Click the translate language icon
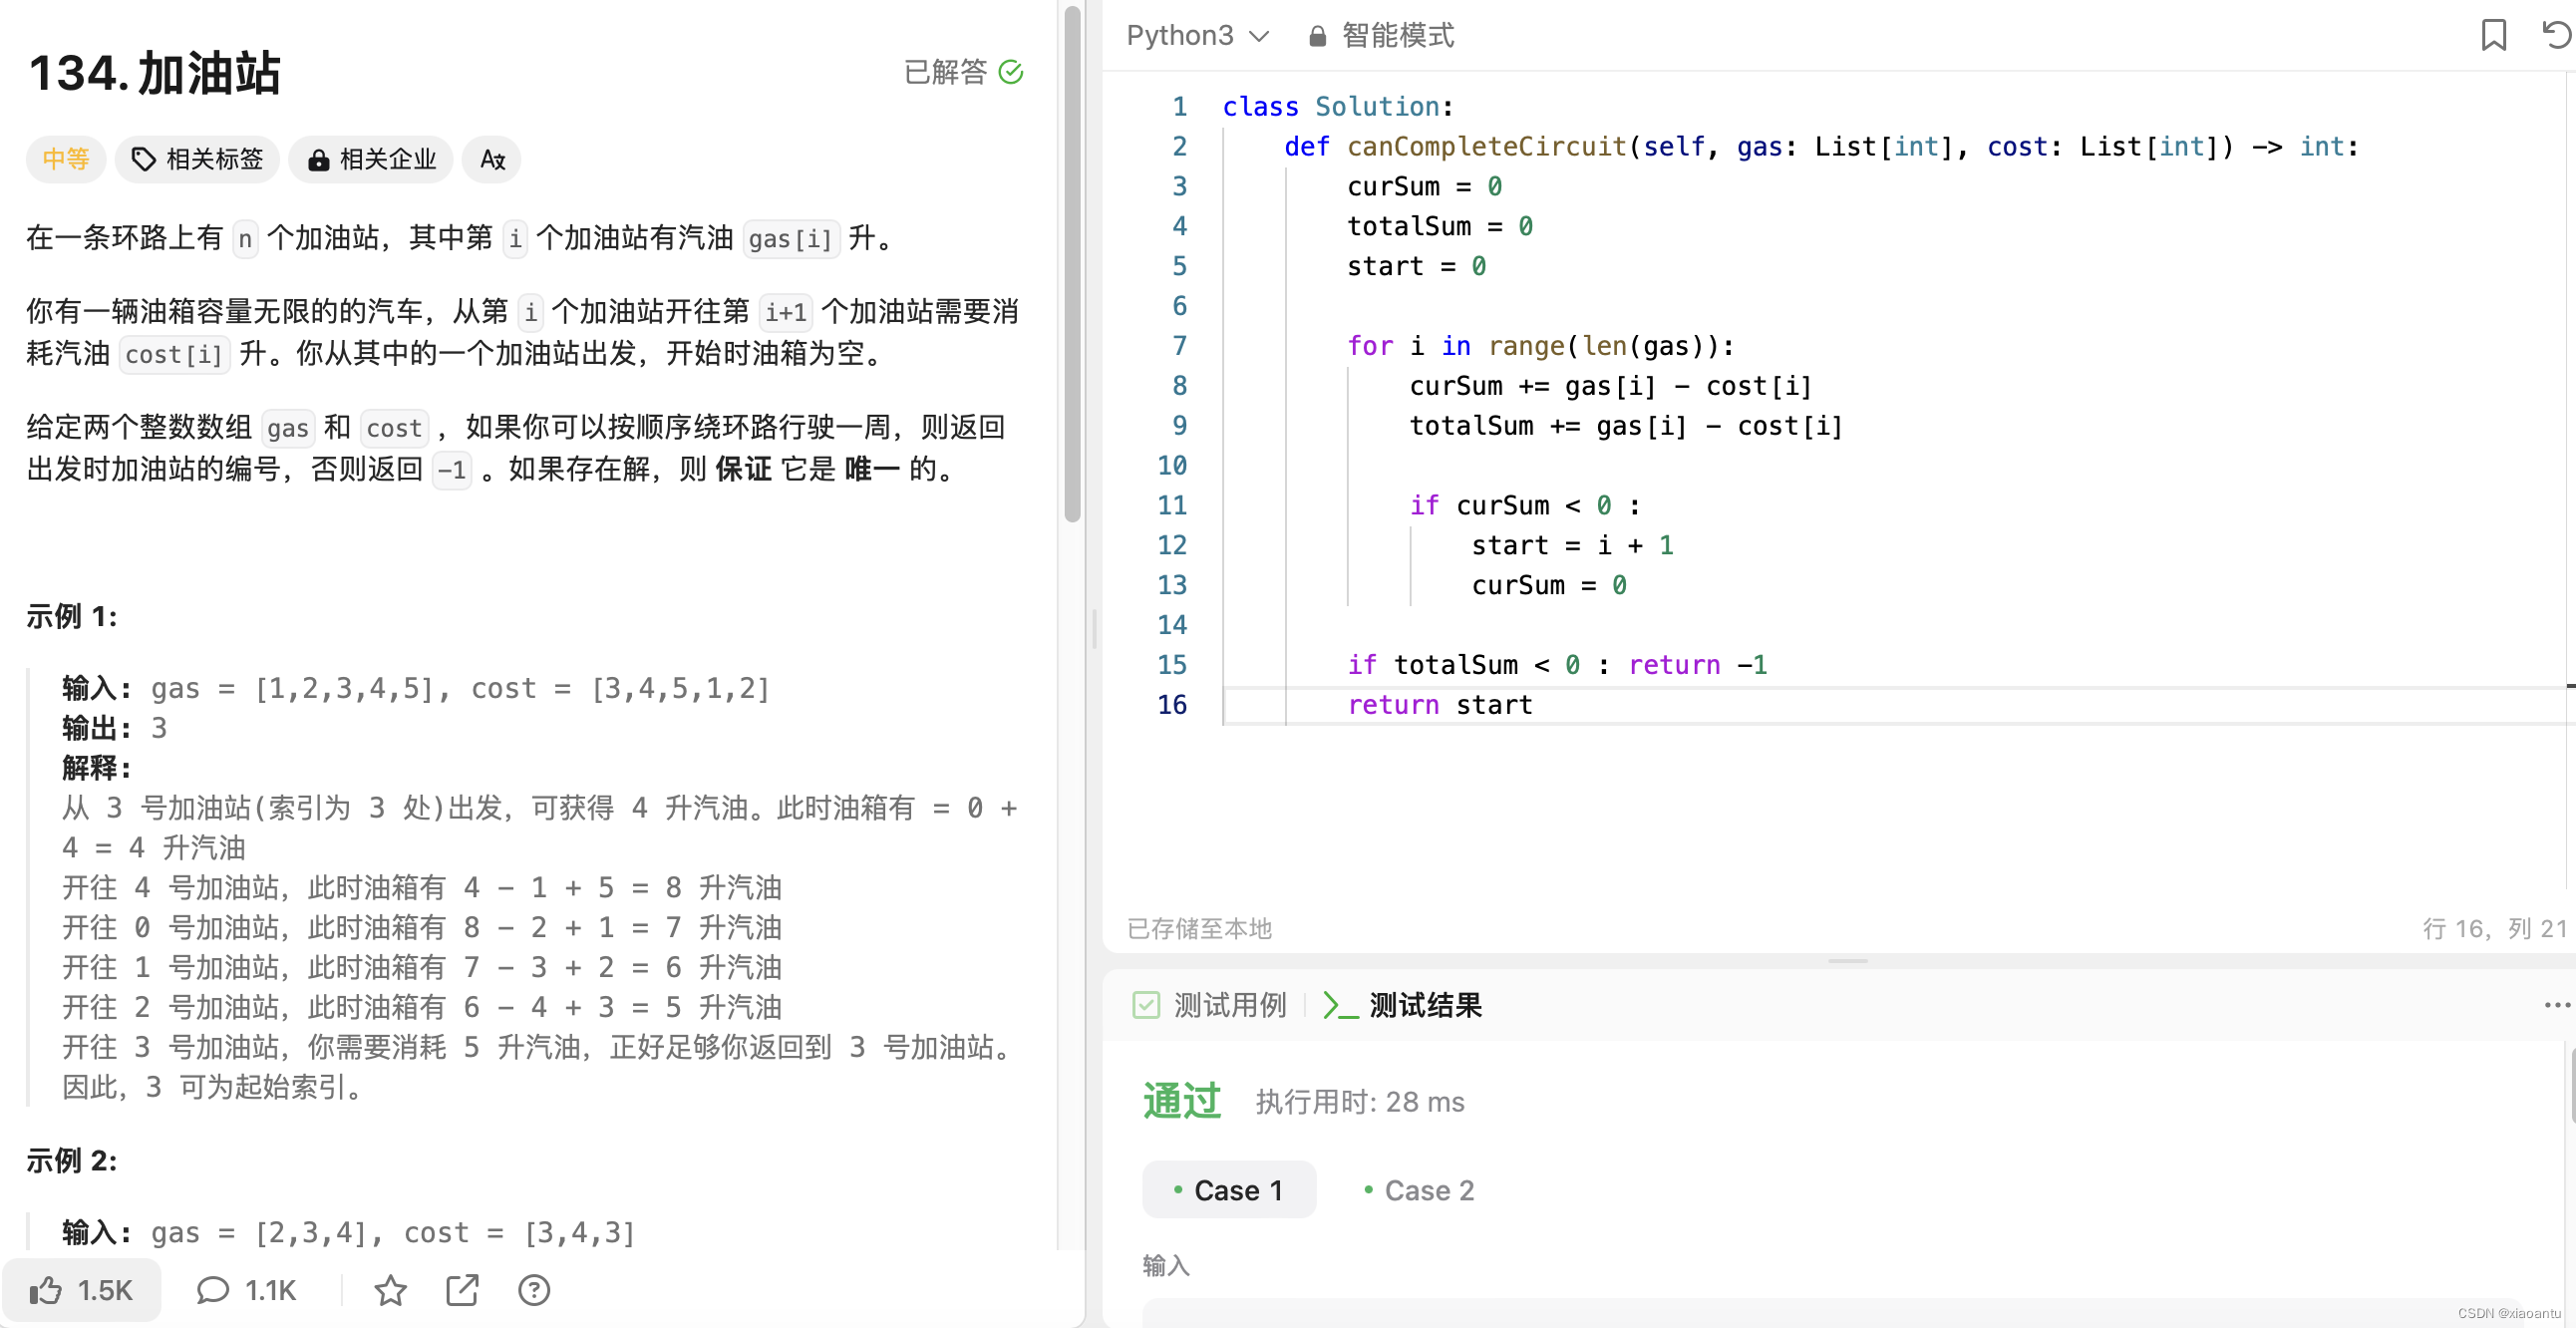Image resolution: width=2576 pixels, height=1328 pixels. click(x=492, y=159)
